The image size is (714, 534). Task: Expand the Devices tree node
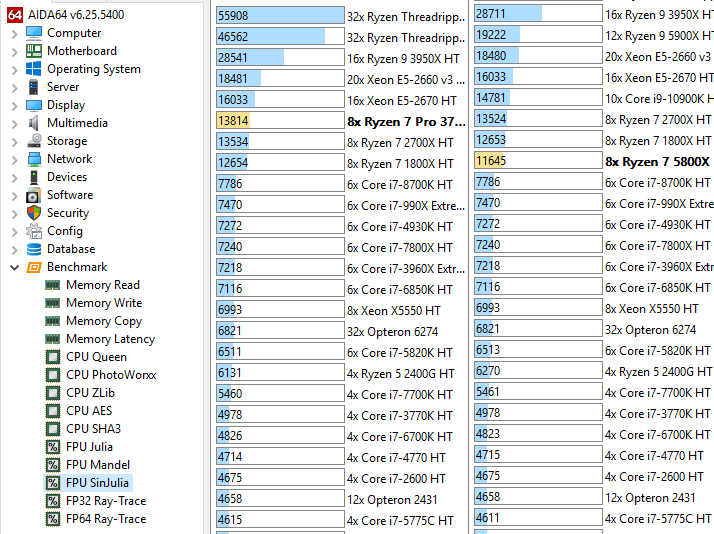click(x=15, y=178)
